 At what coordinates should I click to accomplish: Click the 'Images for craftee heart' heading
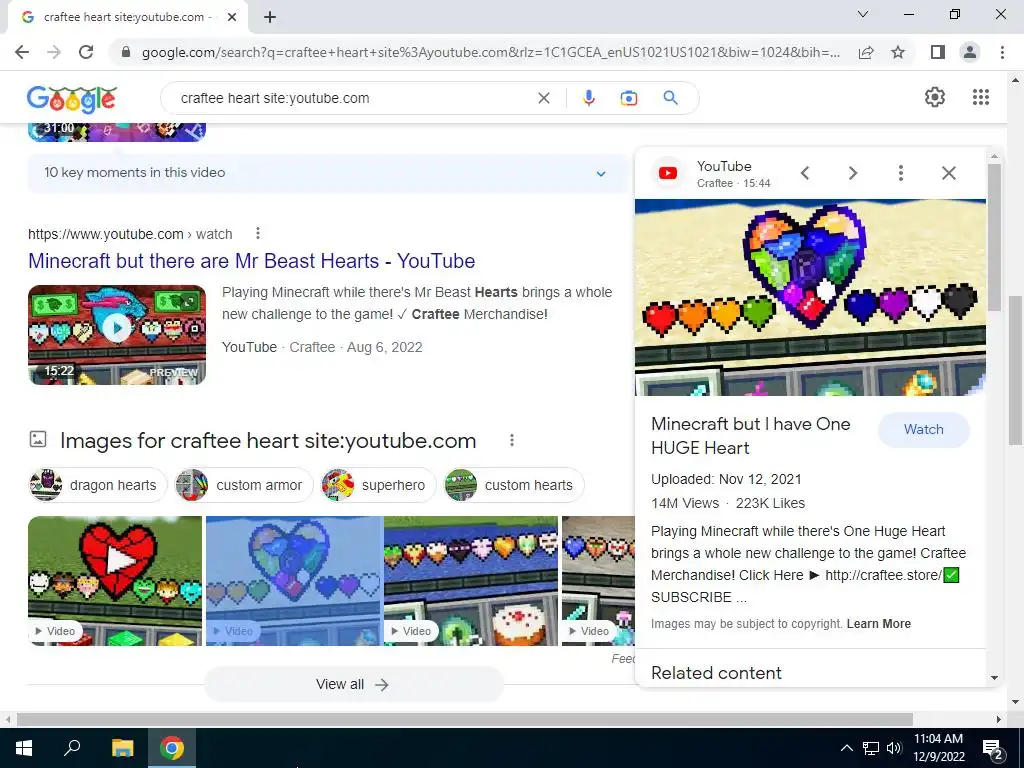pyautogui.click(x=268, y=441)
